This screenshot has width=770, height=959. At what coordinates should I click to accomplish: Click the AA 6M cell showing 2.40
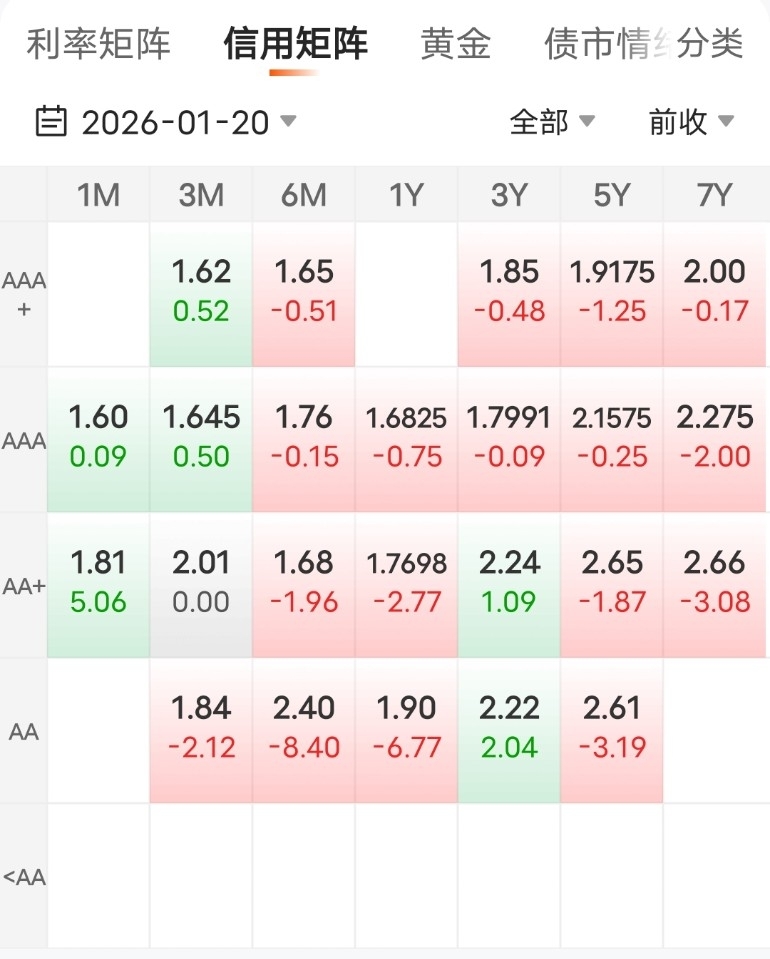pos(304,729)
